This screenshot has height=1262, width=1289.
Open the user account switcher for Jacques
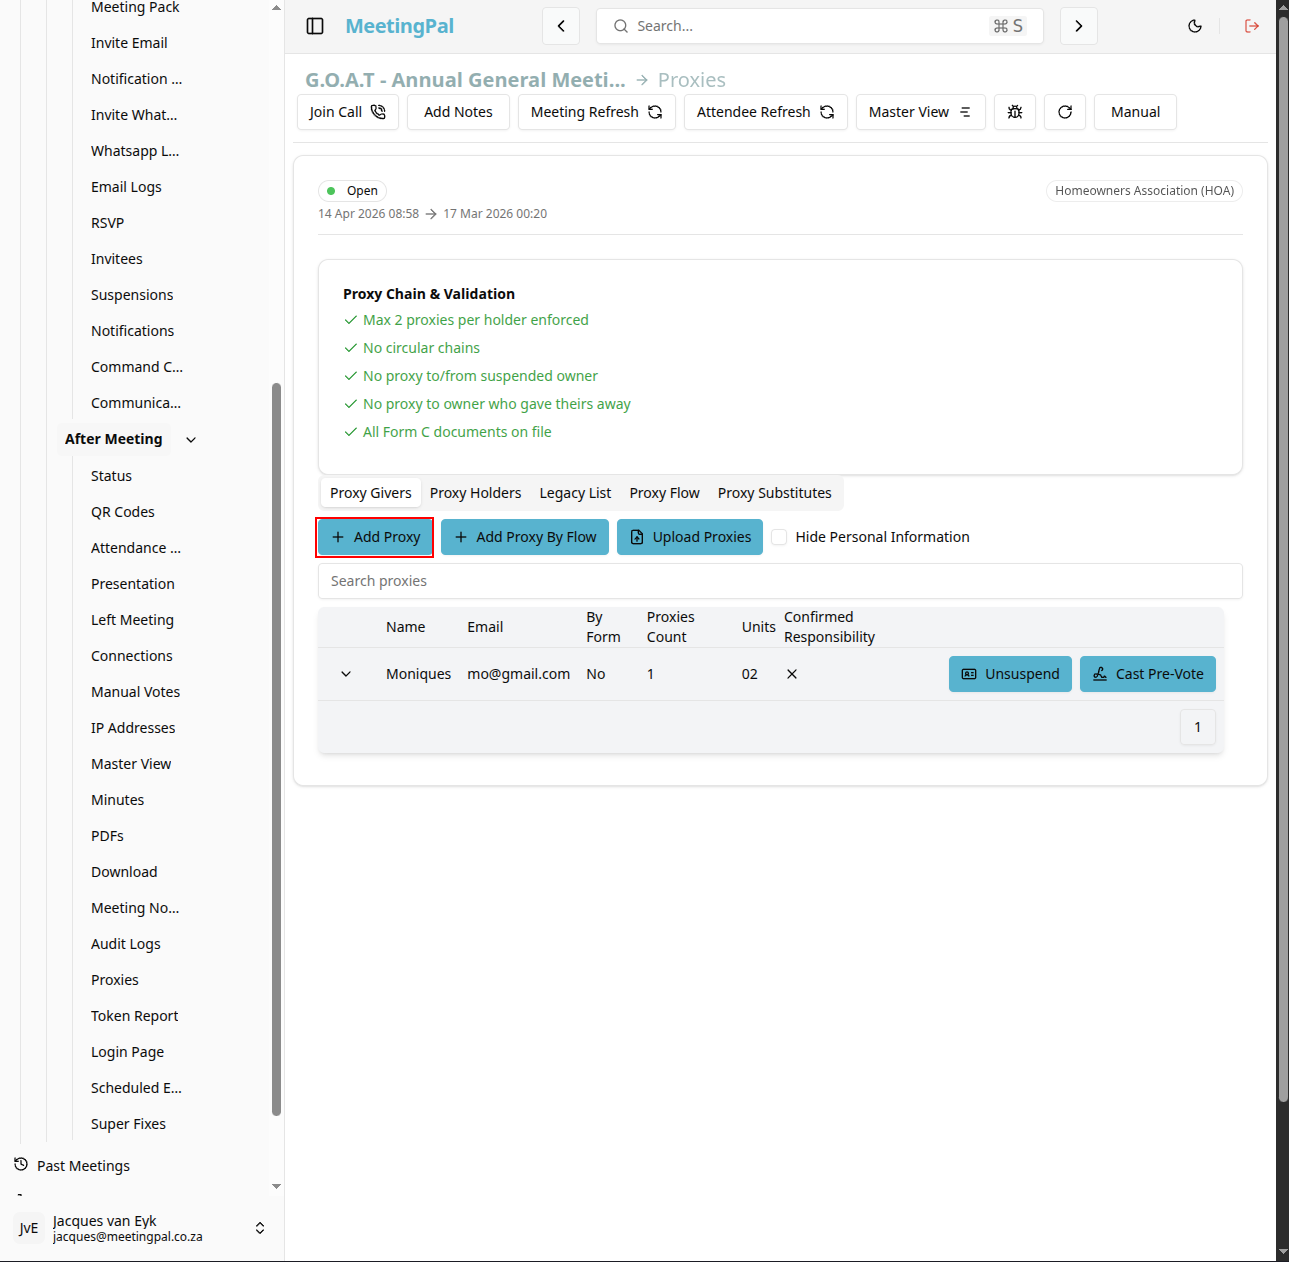[x=260, y=1228]
